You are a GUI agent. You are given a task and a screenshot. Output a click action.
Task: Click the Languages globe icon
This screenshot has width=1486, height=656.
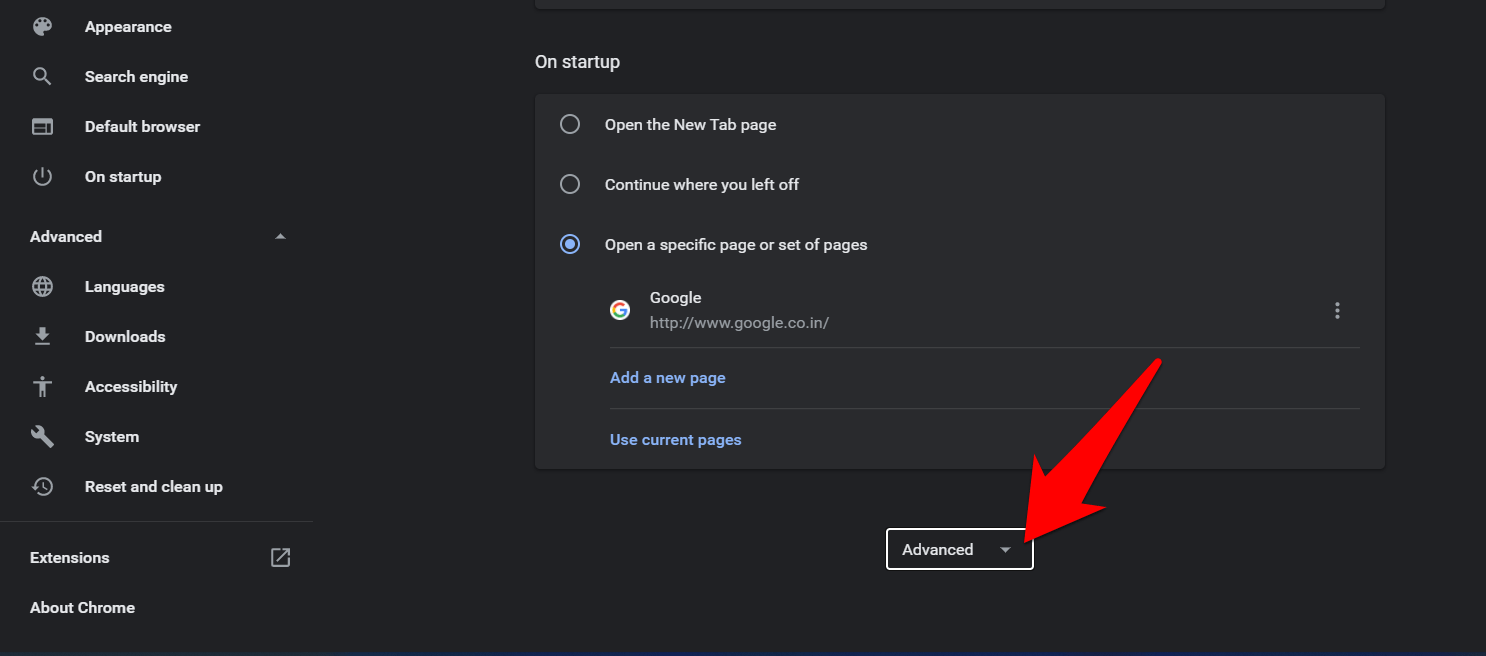[x=42, y=287]
